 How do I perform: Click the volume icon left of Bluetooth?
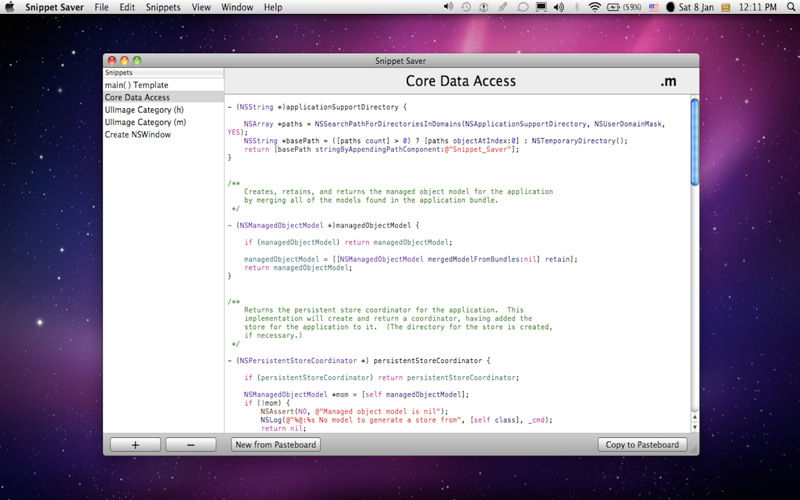click(559, 7)
